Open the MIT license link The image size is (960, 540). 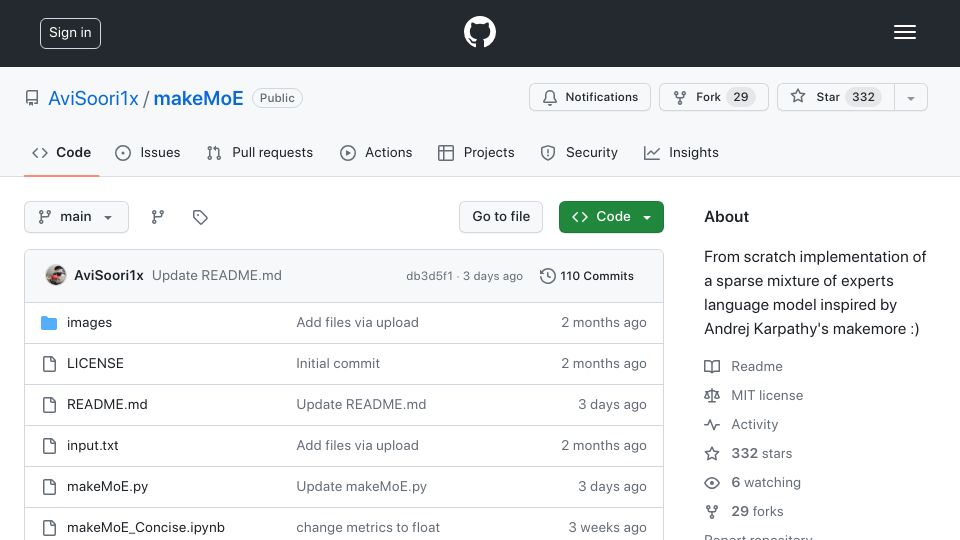[x=767, y=396]
